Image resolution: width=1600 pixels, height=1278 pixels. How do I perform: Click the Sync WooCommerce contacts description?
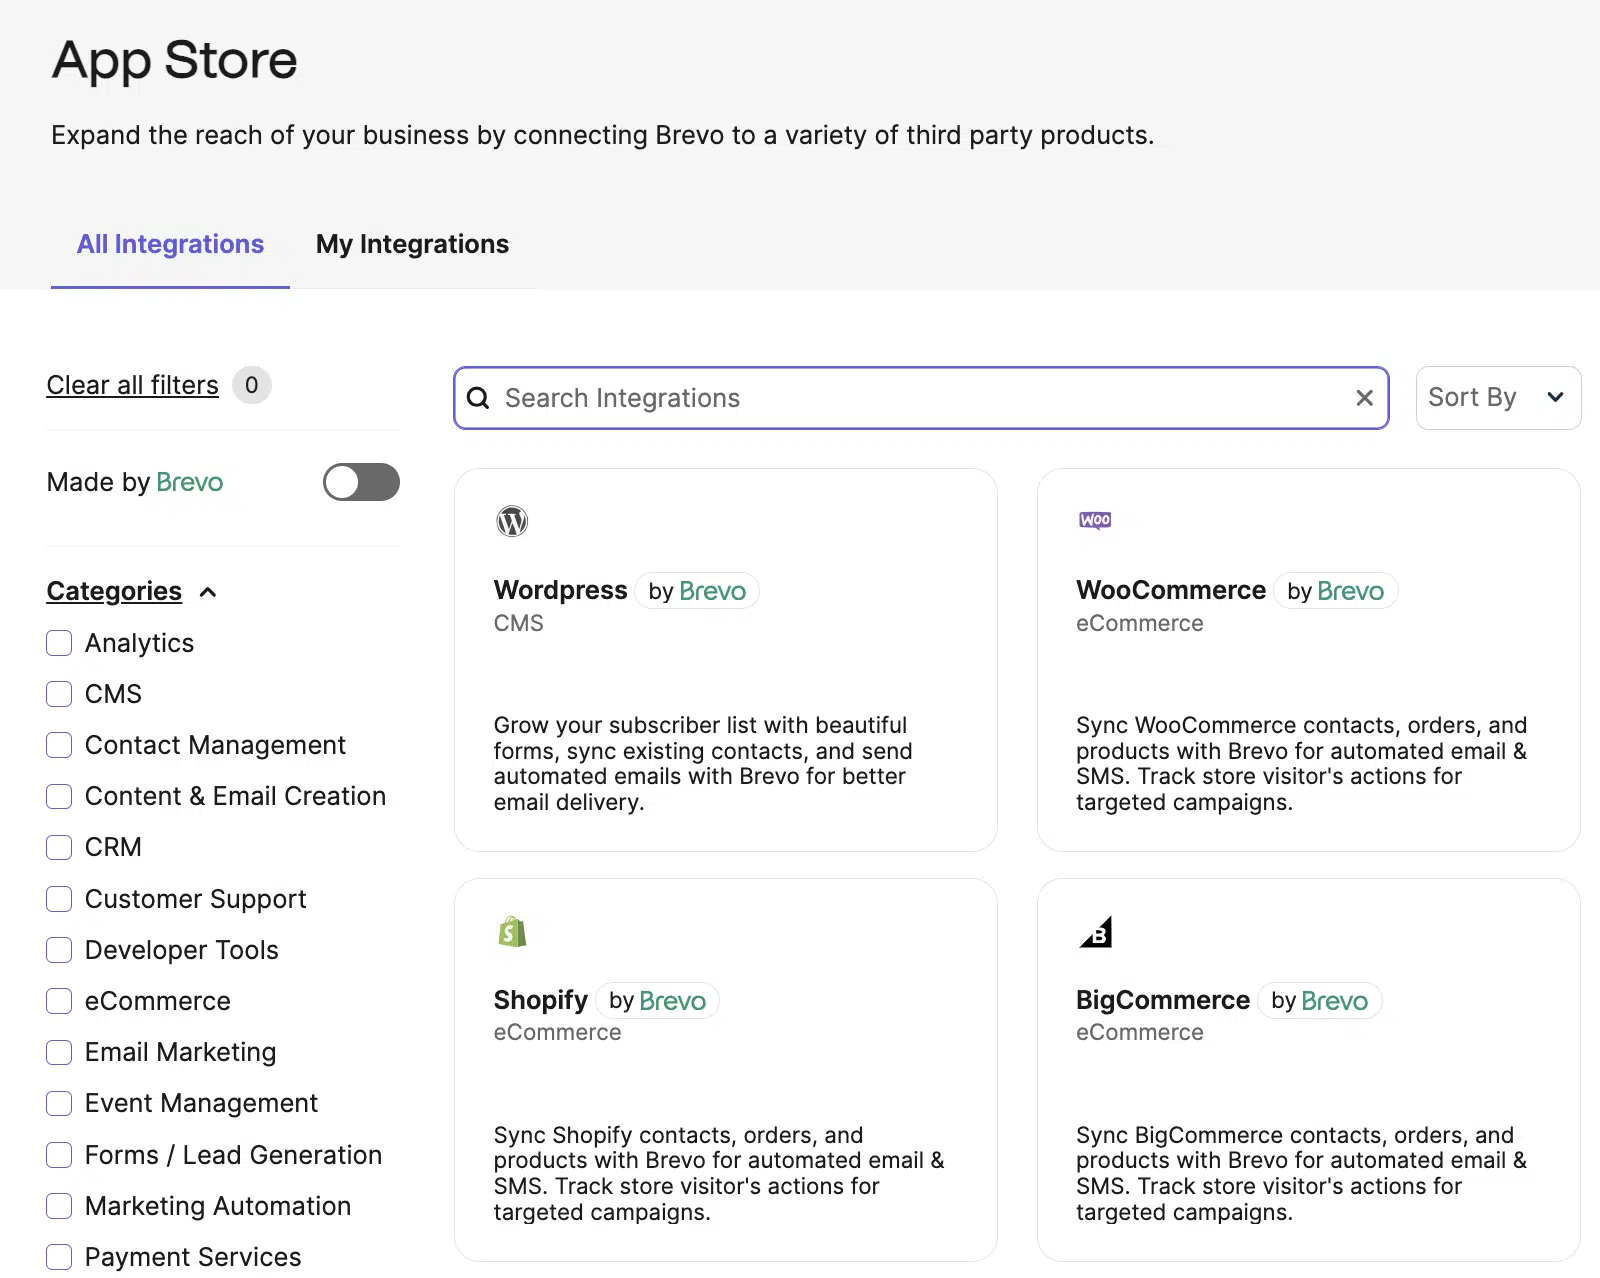click(x=1301, y=763)
